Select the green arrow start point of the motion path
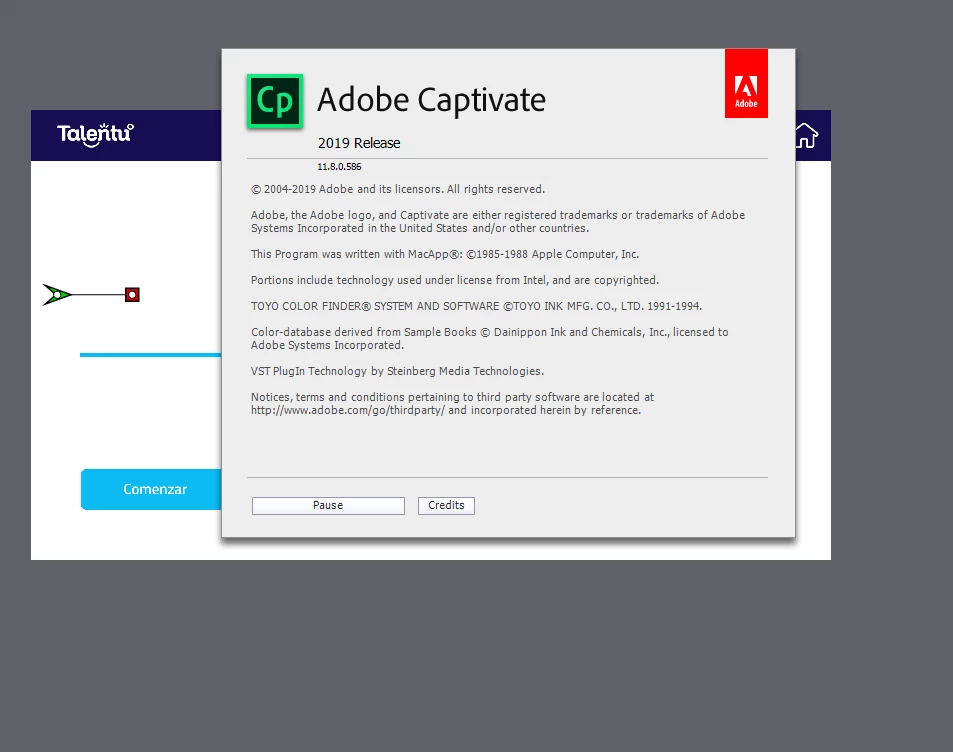The image size is (953, 752). (x=57, y=295)
